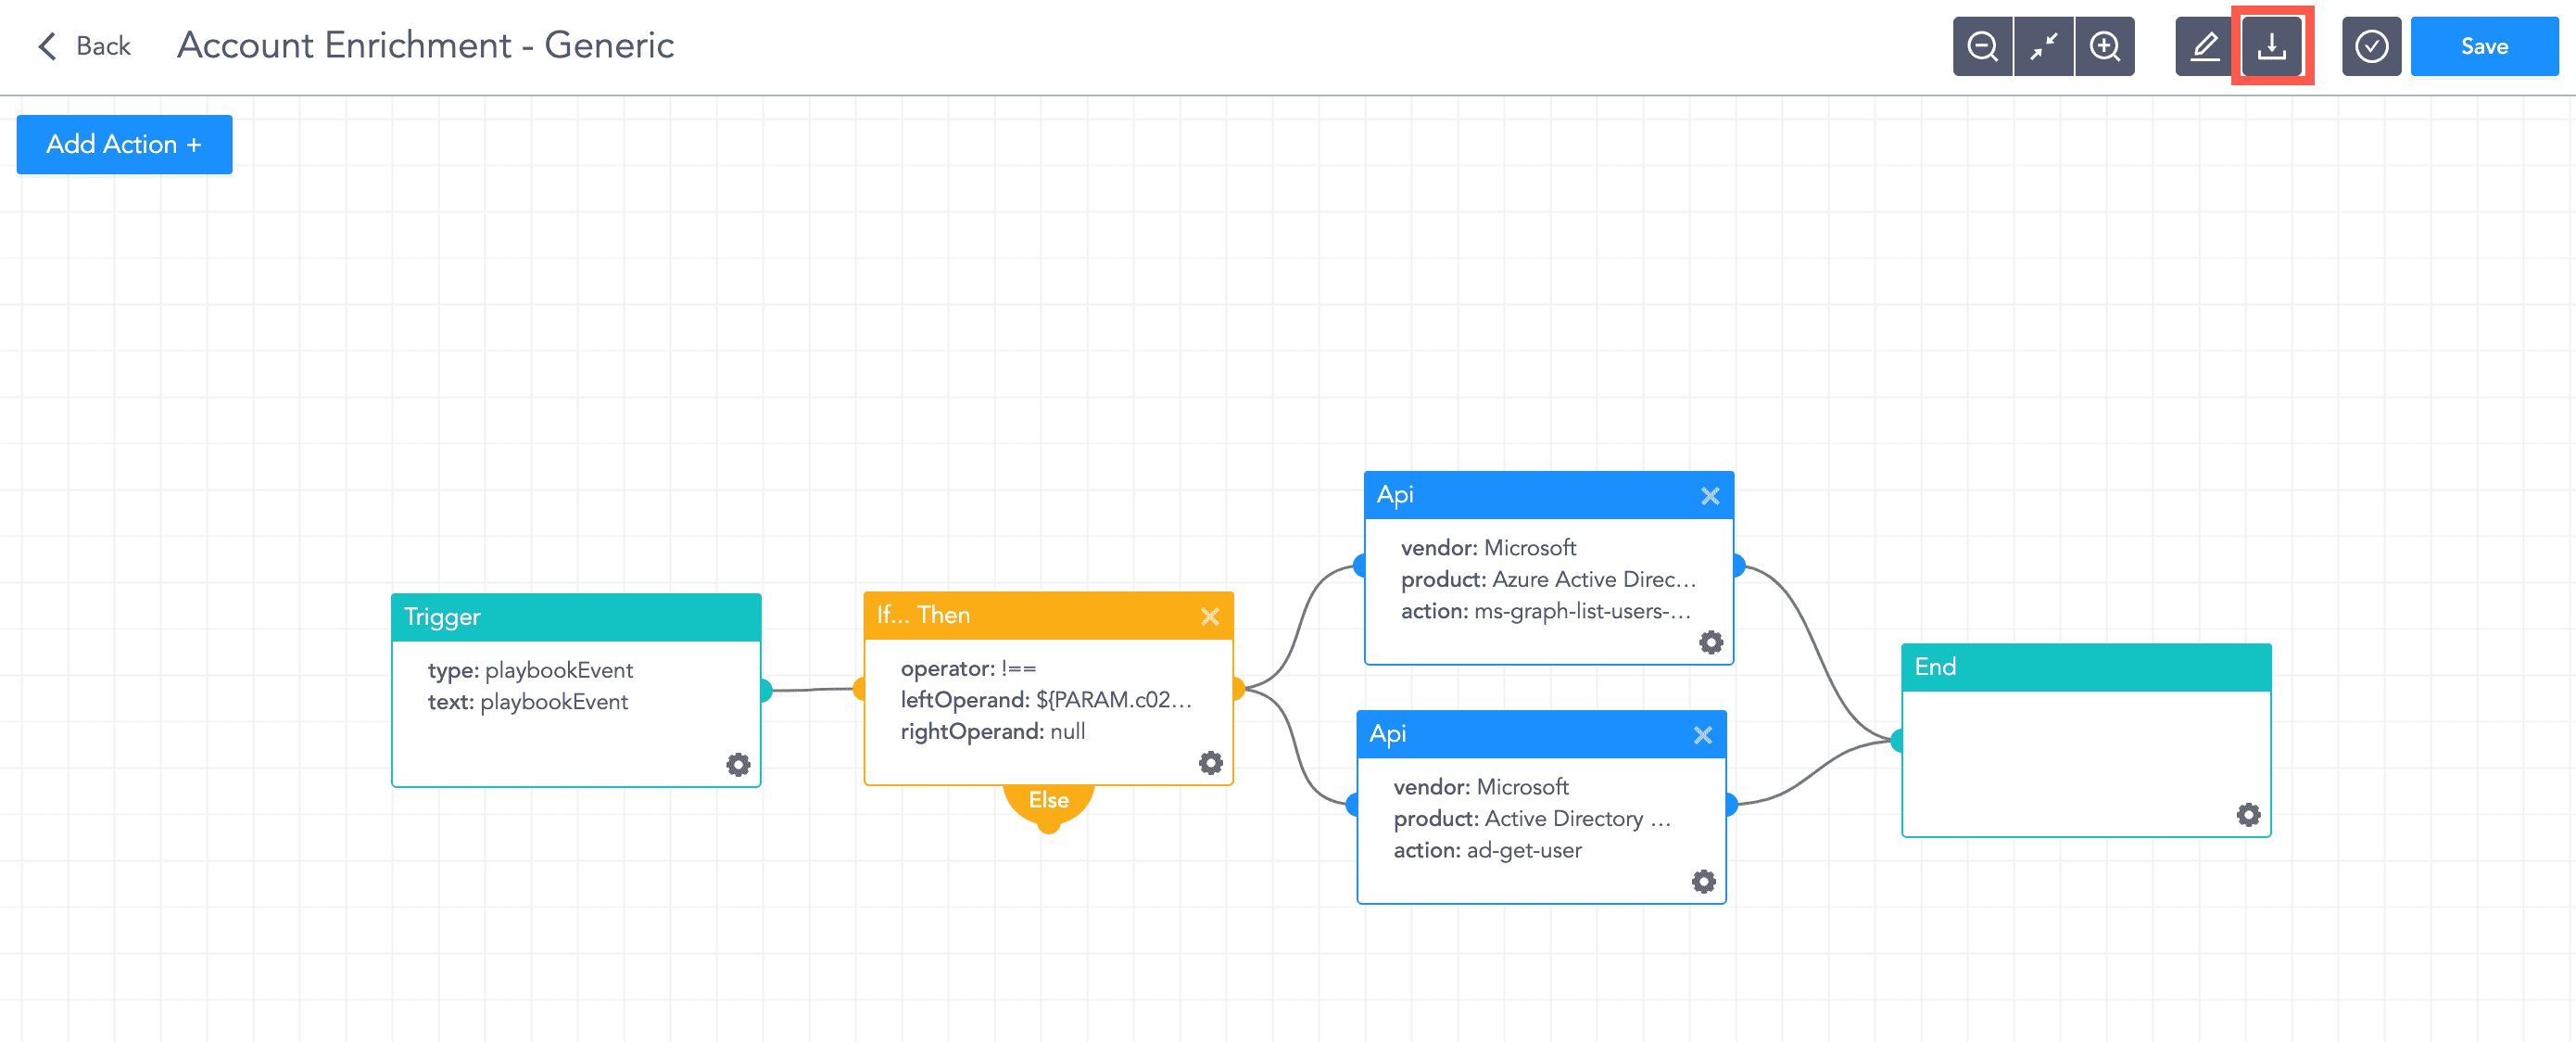Select the Trigger node header

tap(575, 617)
